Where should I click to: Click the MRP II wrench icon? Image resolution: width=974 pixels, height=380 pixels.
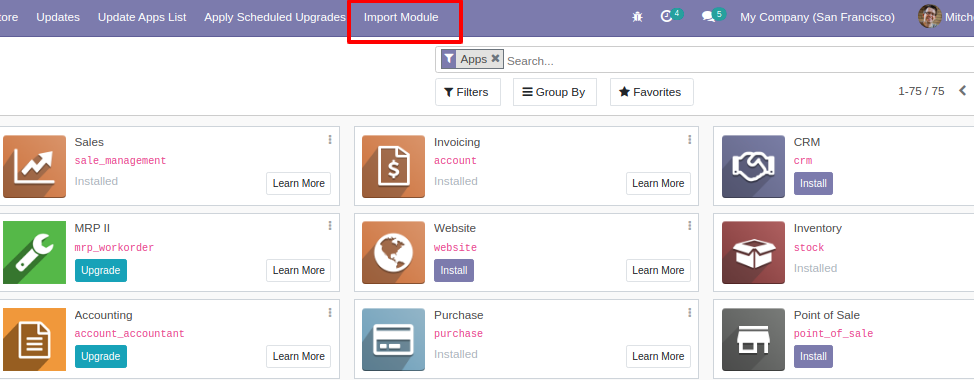tap(34, 252)
